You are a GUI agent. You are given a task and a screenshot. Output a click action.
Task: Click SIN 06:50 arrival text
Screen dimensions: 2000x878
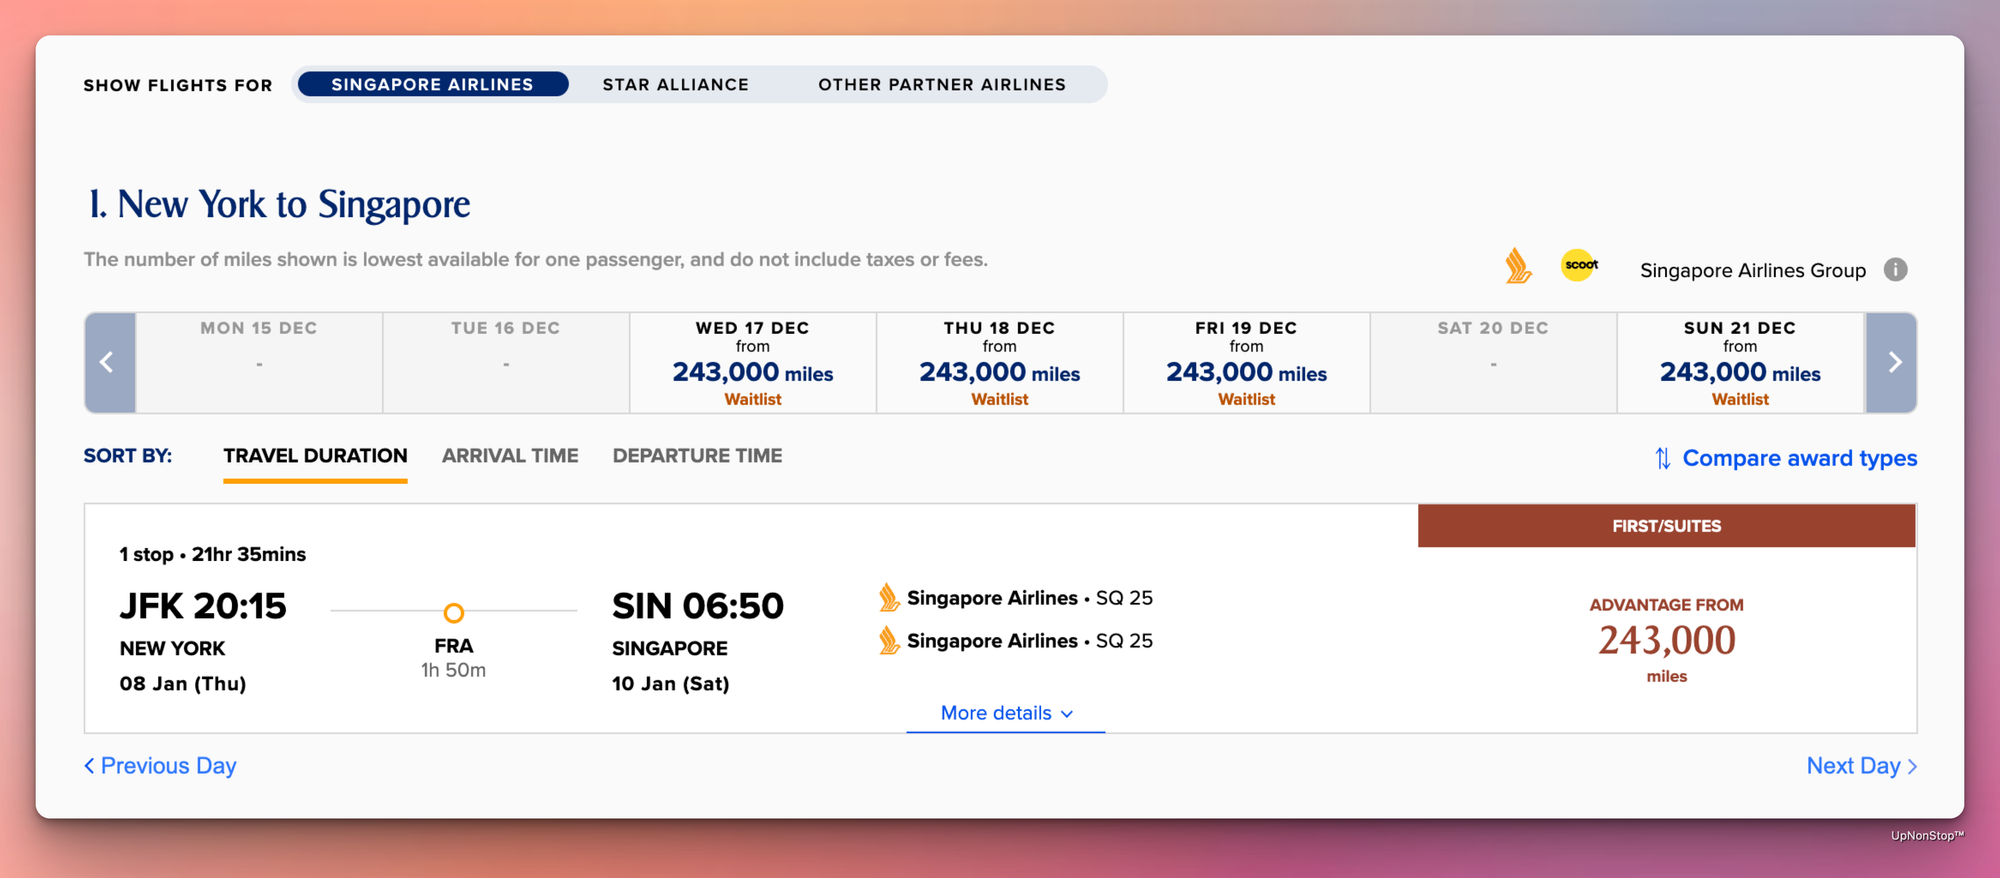698,606
